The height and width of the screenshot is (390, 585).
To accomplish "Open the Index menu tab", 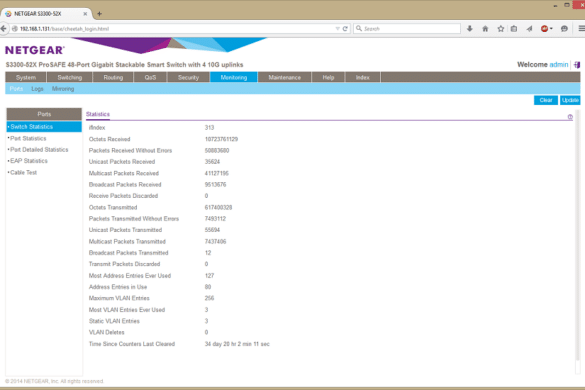I will (363, 77).
